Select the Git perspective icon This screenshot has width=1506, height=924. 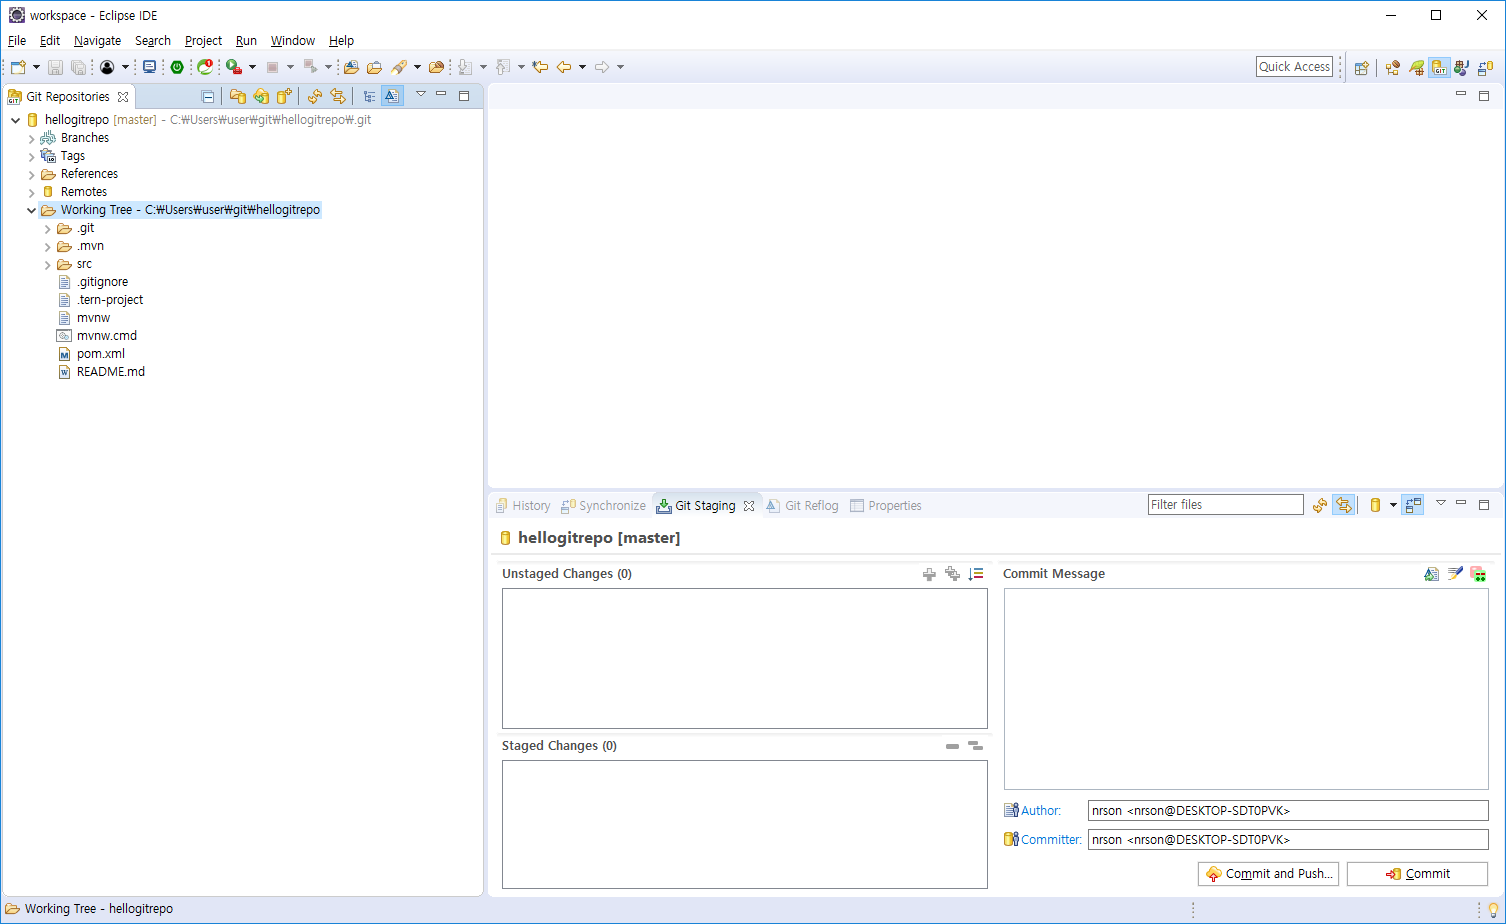coord(1439,68)
